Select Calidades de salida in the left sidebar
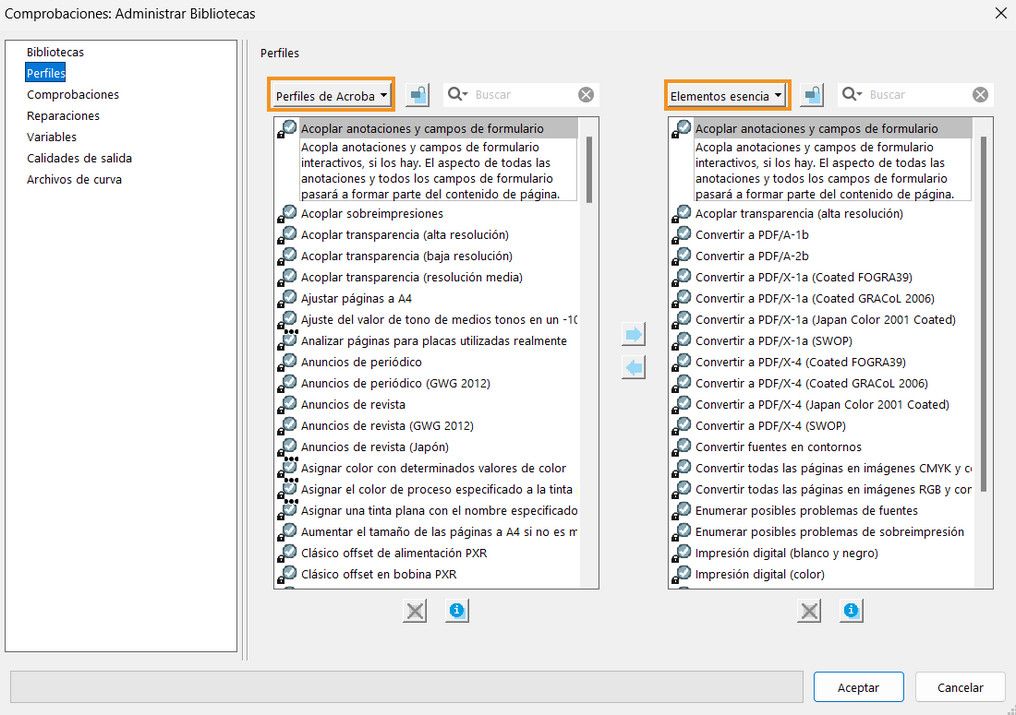The width and height of the screenshot is (1016, 715). (80, 158)
